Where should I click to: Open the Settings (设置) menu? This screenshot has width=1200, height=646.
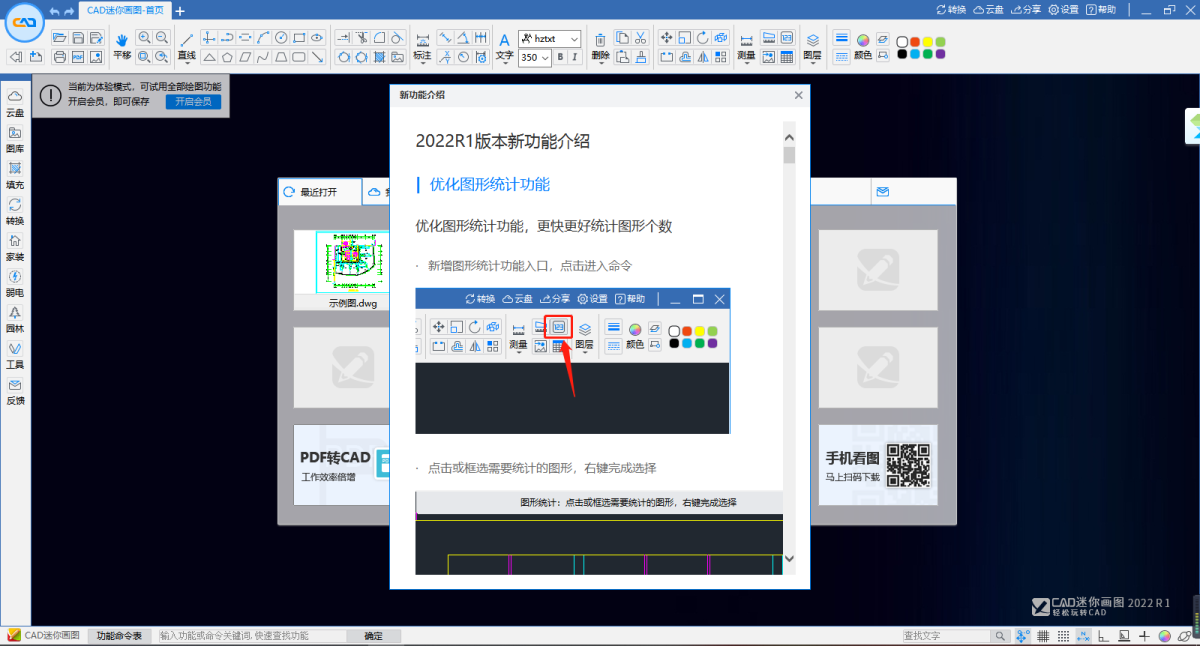pyautogui.click(x=1063, y=9)
